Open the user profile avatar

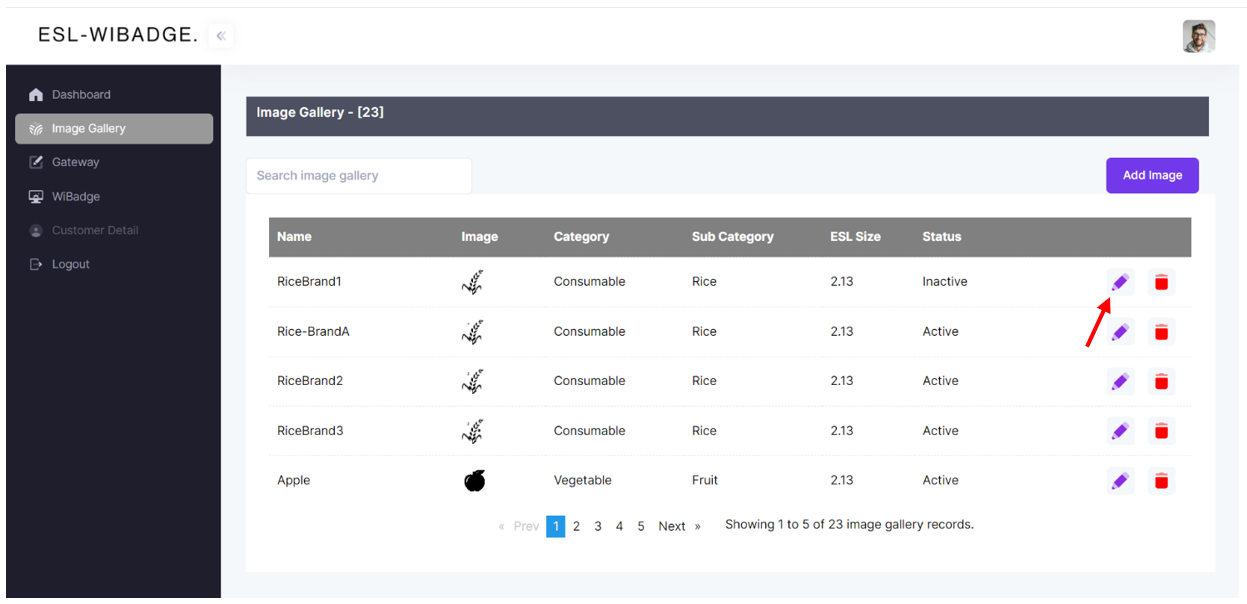point(1198,37)
